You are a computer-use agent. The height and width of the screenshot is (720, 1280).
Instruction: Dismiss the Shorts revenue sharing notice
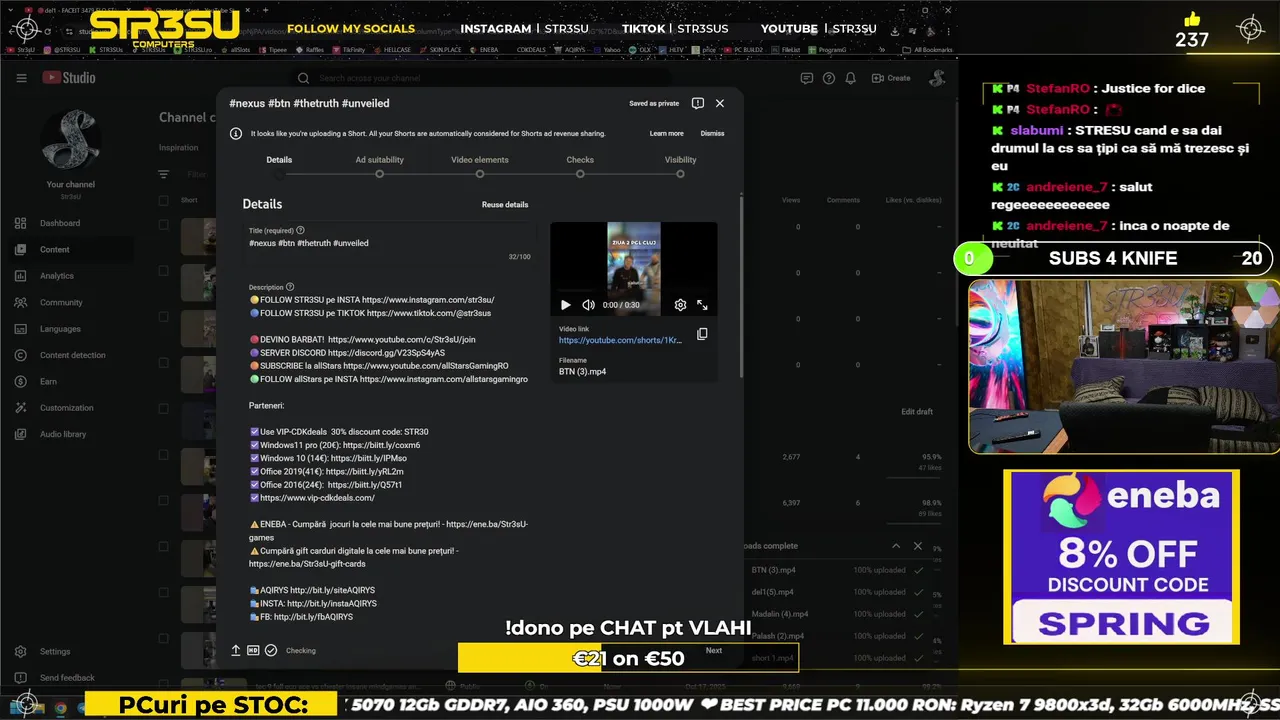pos(712,133)
